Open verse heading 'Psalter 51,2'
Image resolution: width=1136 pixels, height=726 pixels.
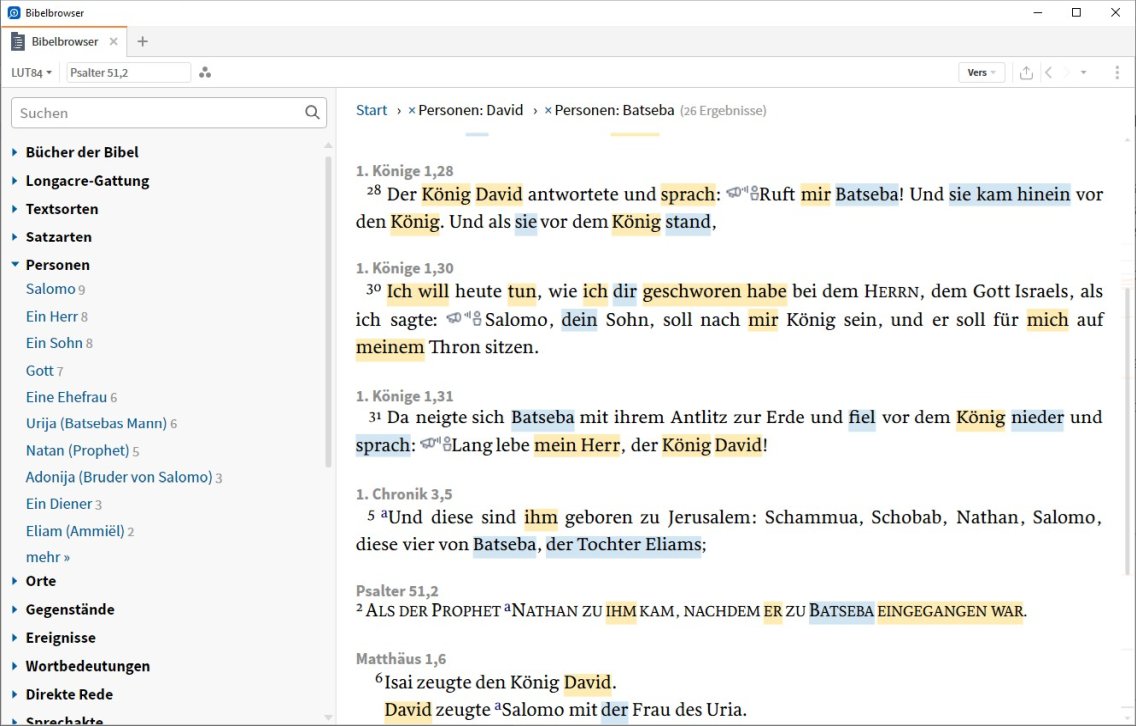click(397, 591)
